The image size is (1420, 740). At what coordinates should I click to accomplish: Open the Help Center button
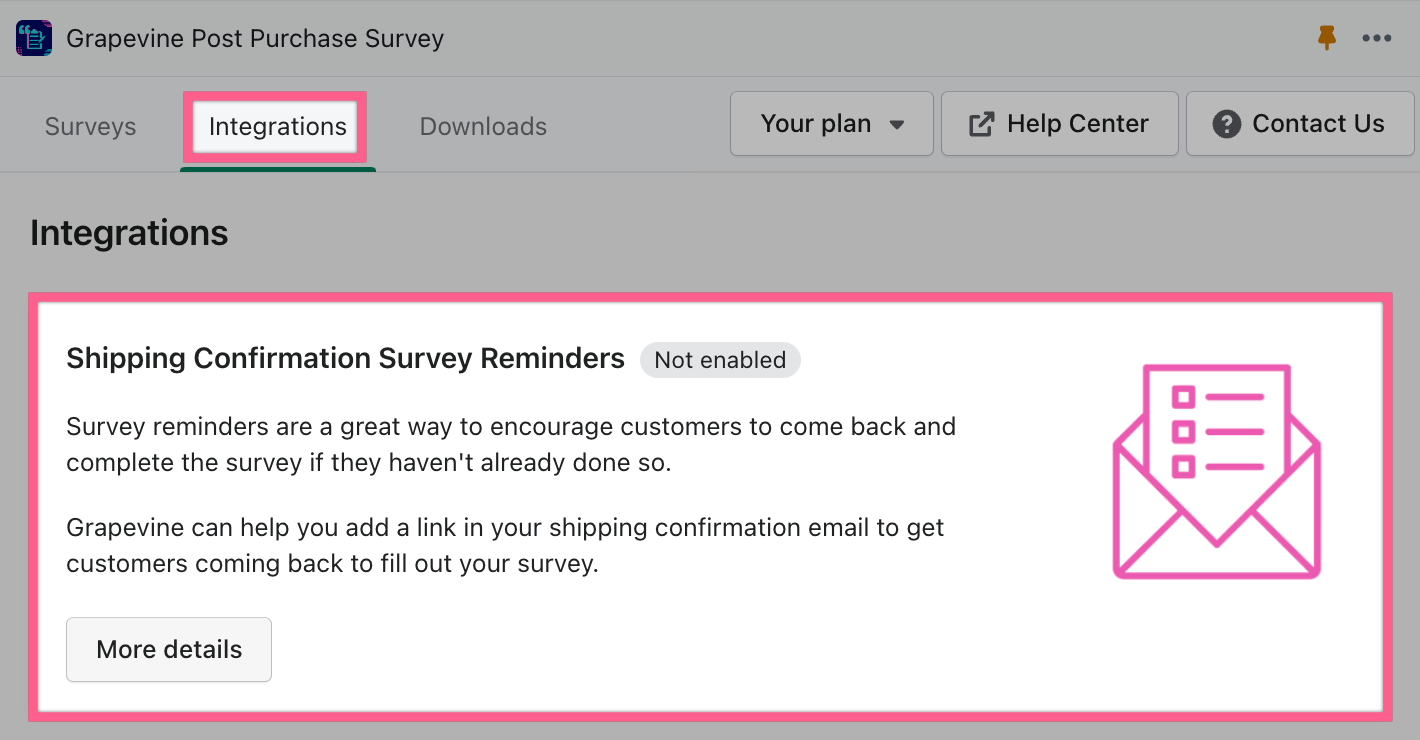(1060, 124)
